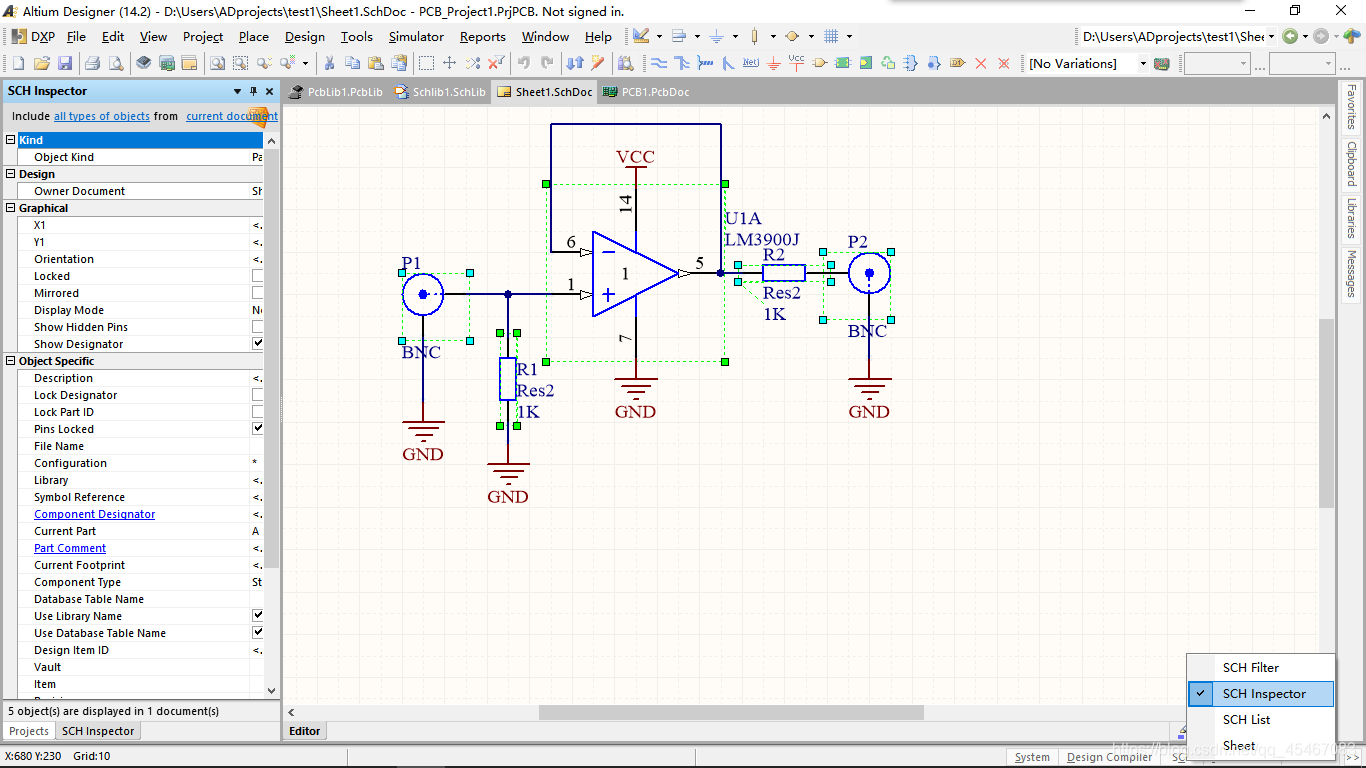Image resolution: width=1366 pixels, height=768 pixels.
Task: Click the all types of objects link
Action: [102, 116]
